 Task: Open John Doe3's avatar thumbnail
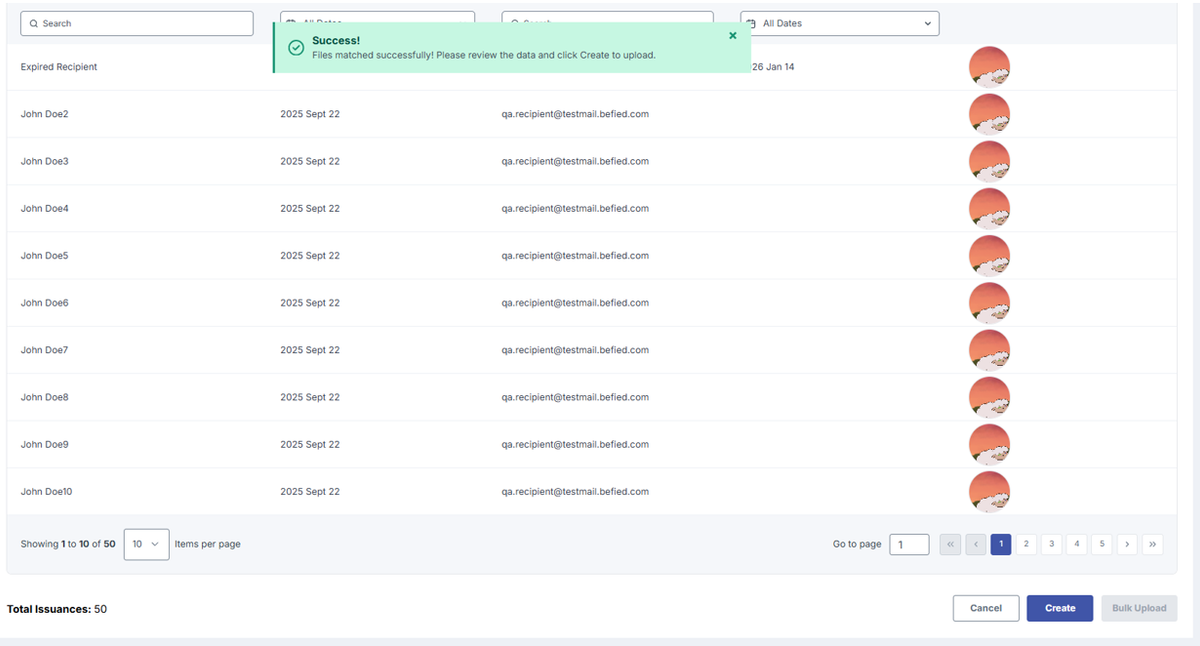tap(989, 161)
